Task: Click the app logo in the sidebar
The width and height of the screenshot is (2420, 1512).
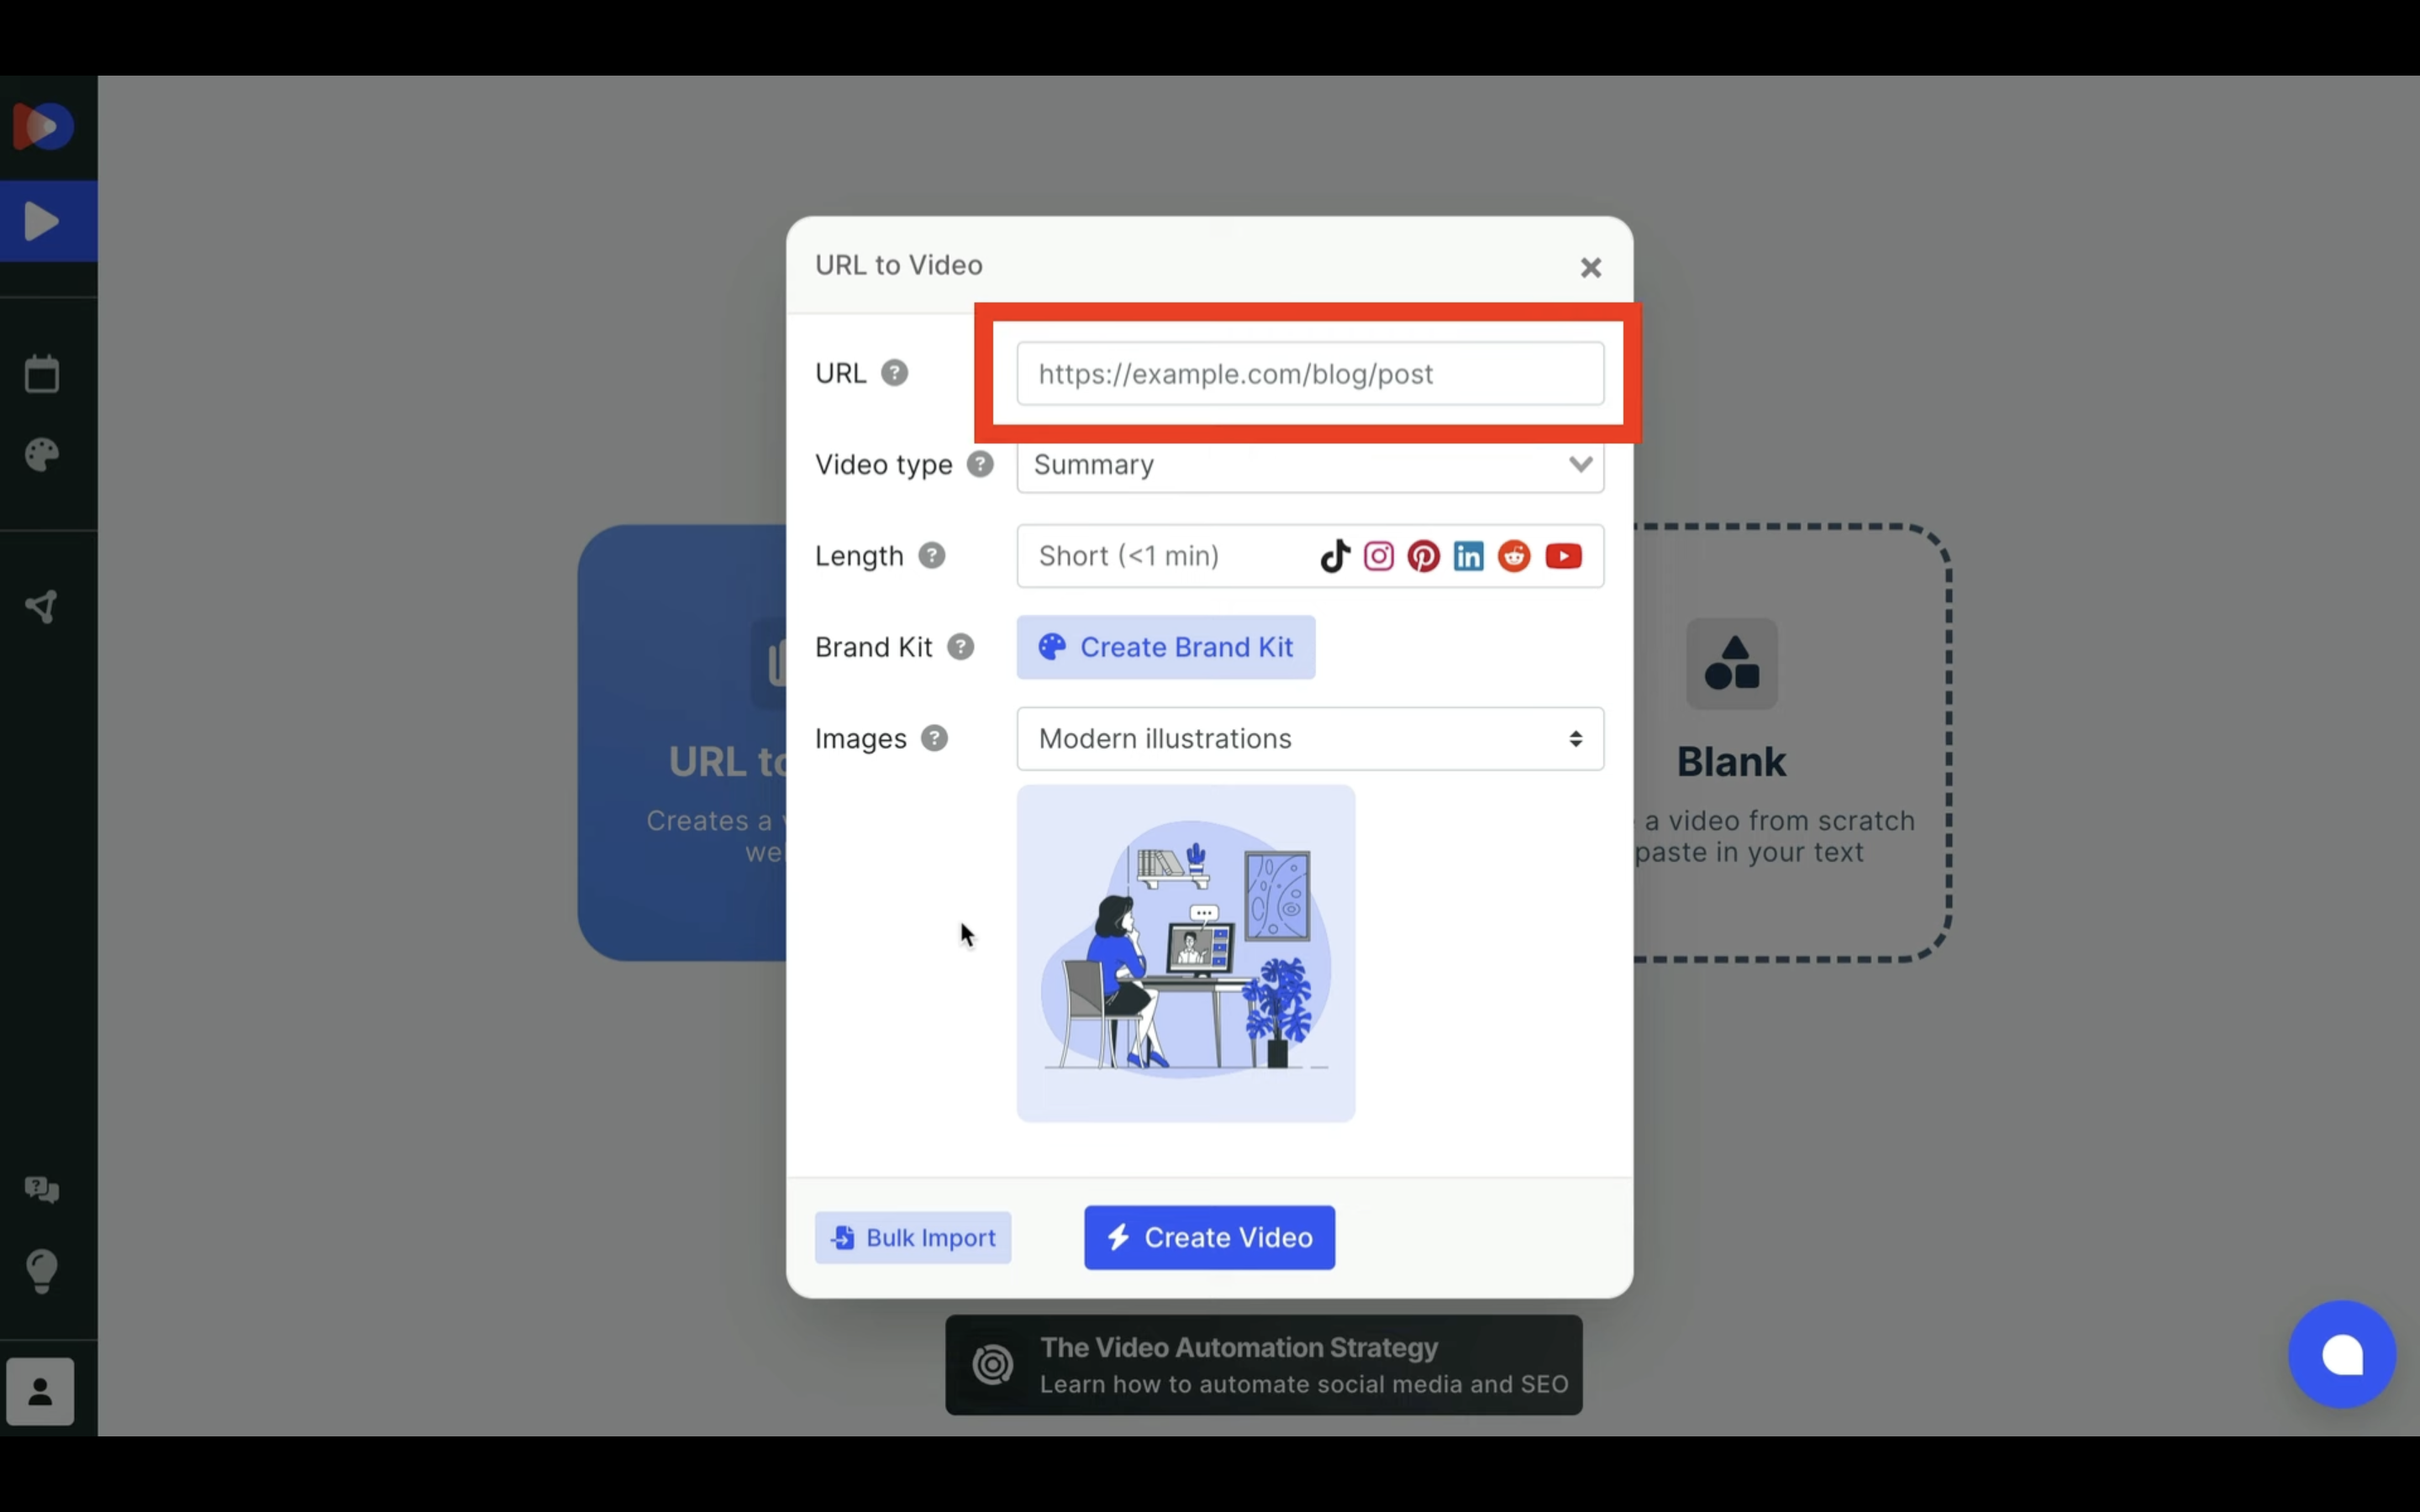Action: pos(42,127)
